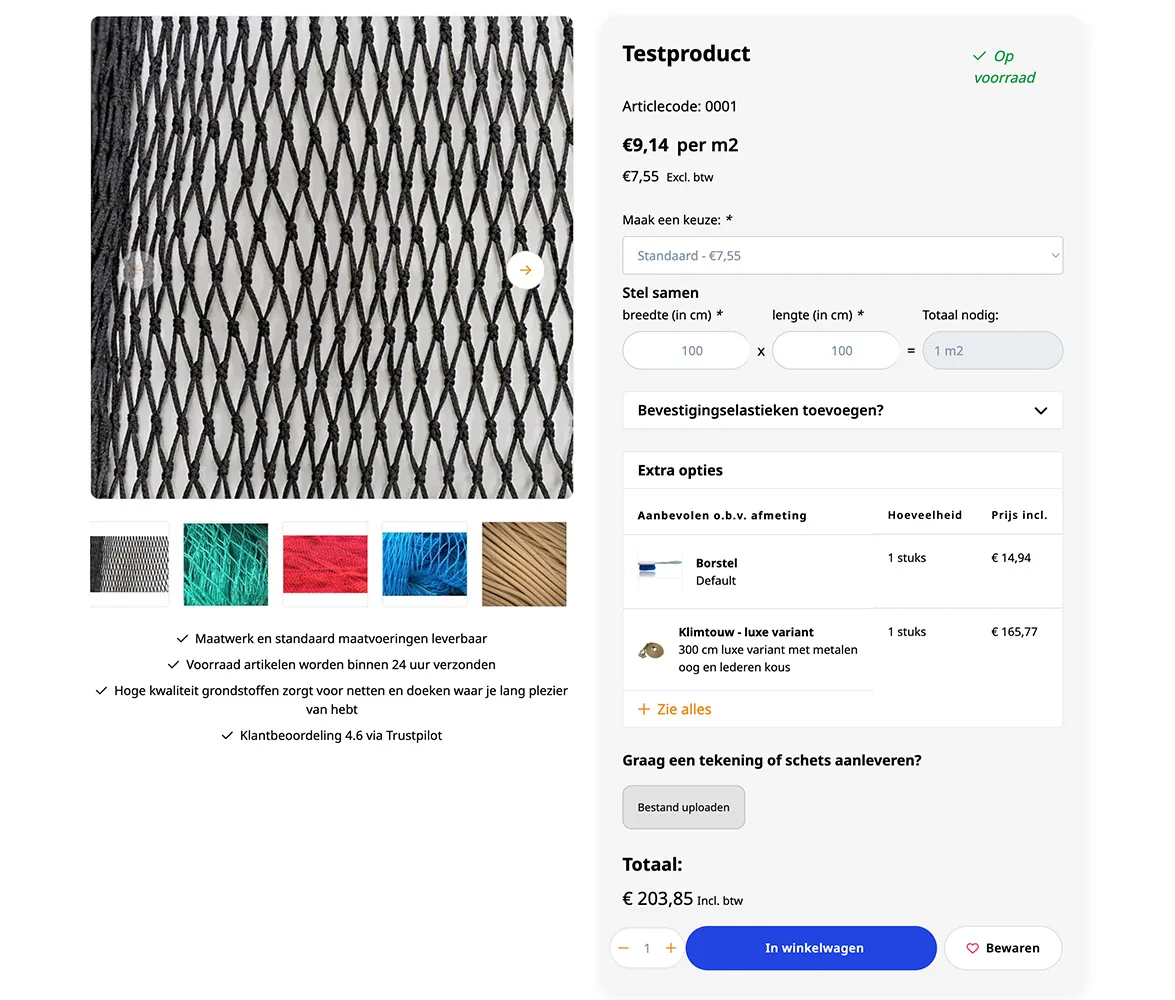Click the heart icon next to Bewaren

974,948
